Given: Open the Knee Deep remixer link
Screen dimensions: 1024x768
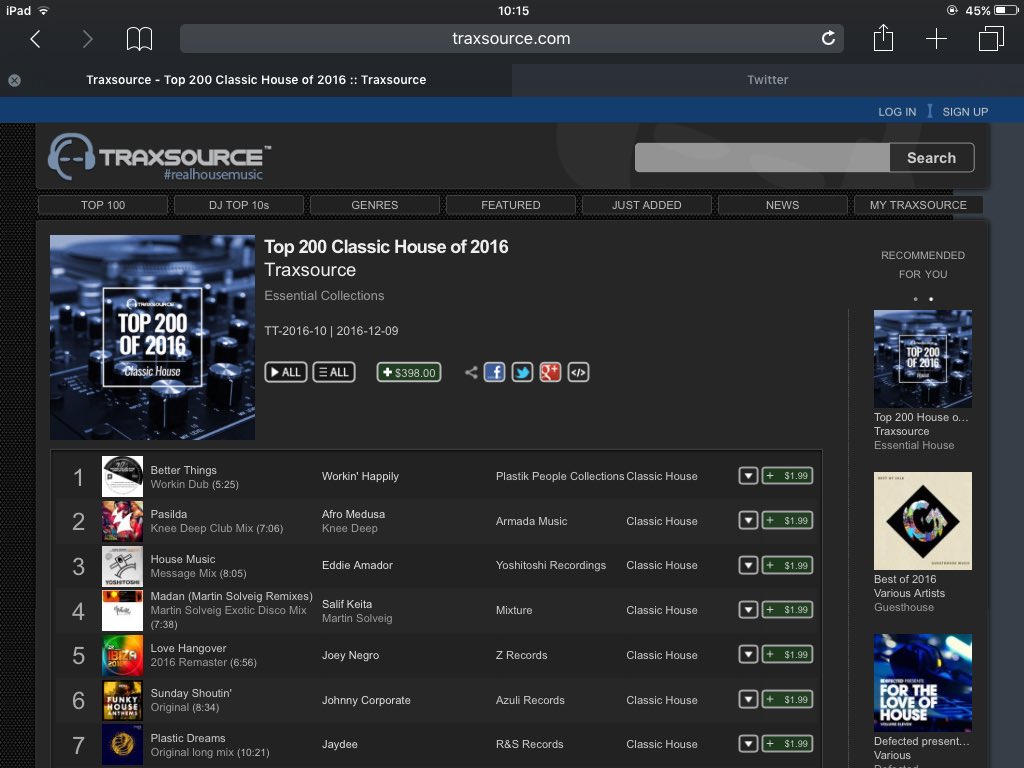Looking at the screenshot, I should 349,528.
